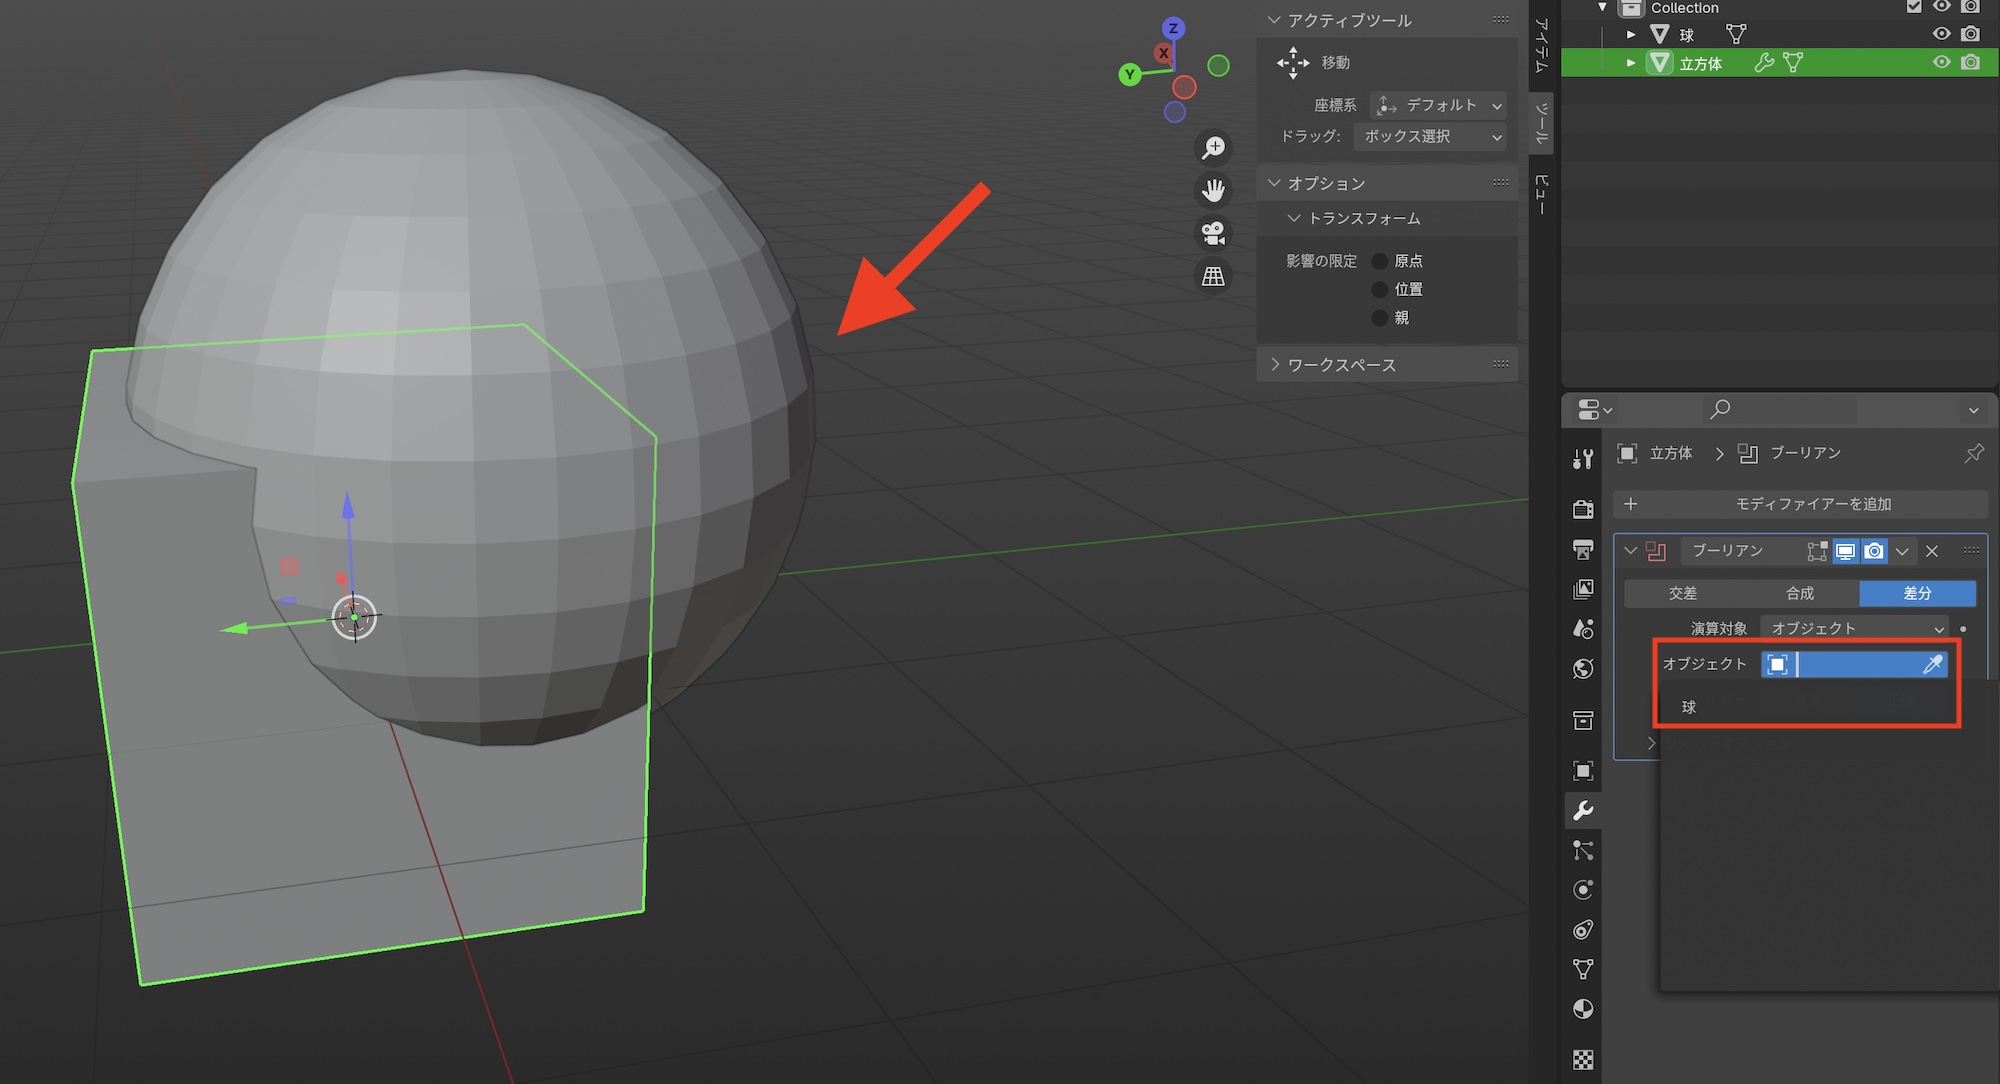Switch perspective/orthographic grid icon
Viewport: 2000px width, 1084px height.
point(1213,276)
